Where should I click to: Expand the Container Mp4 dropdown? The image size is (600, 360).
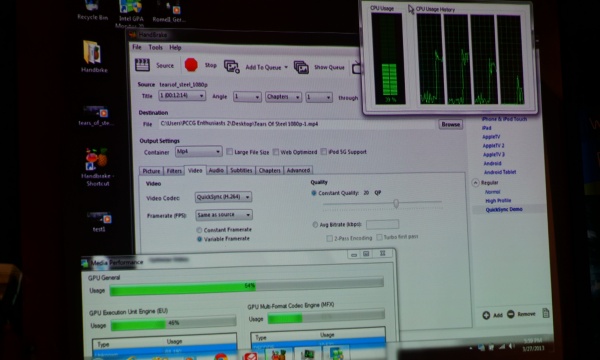(x=198, y=151)
